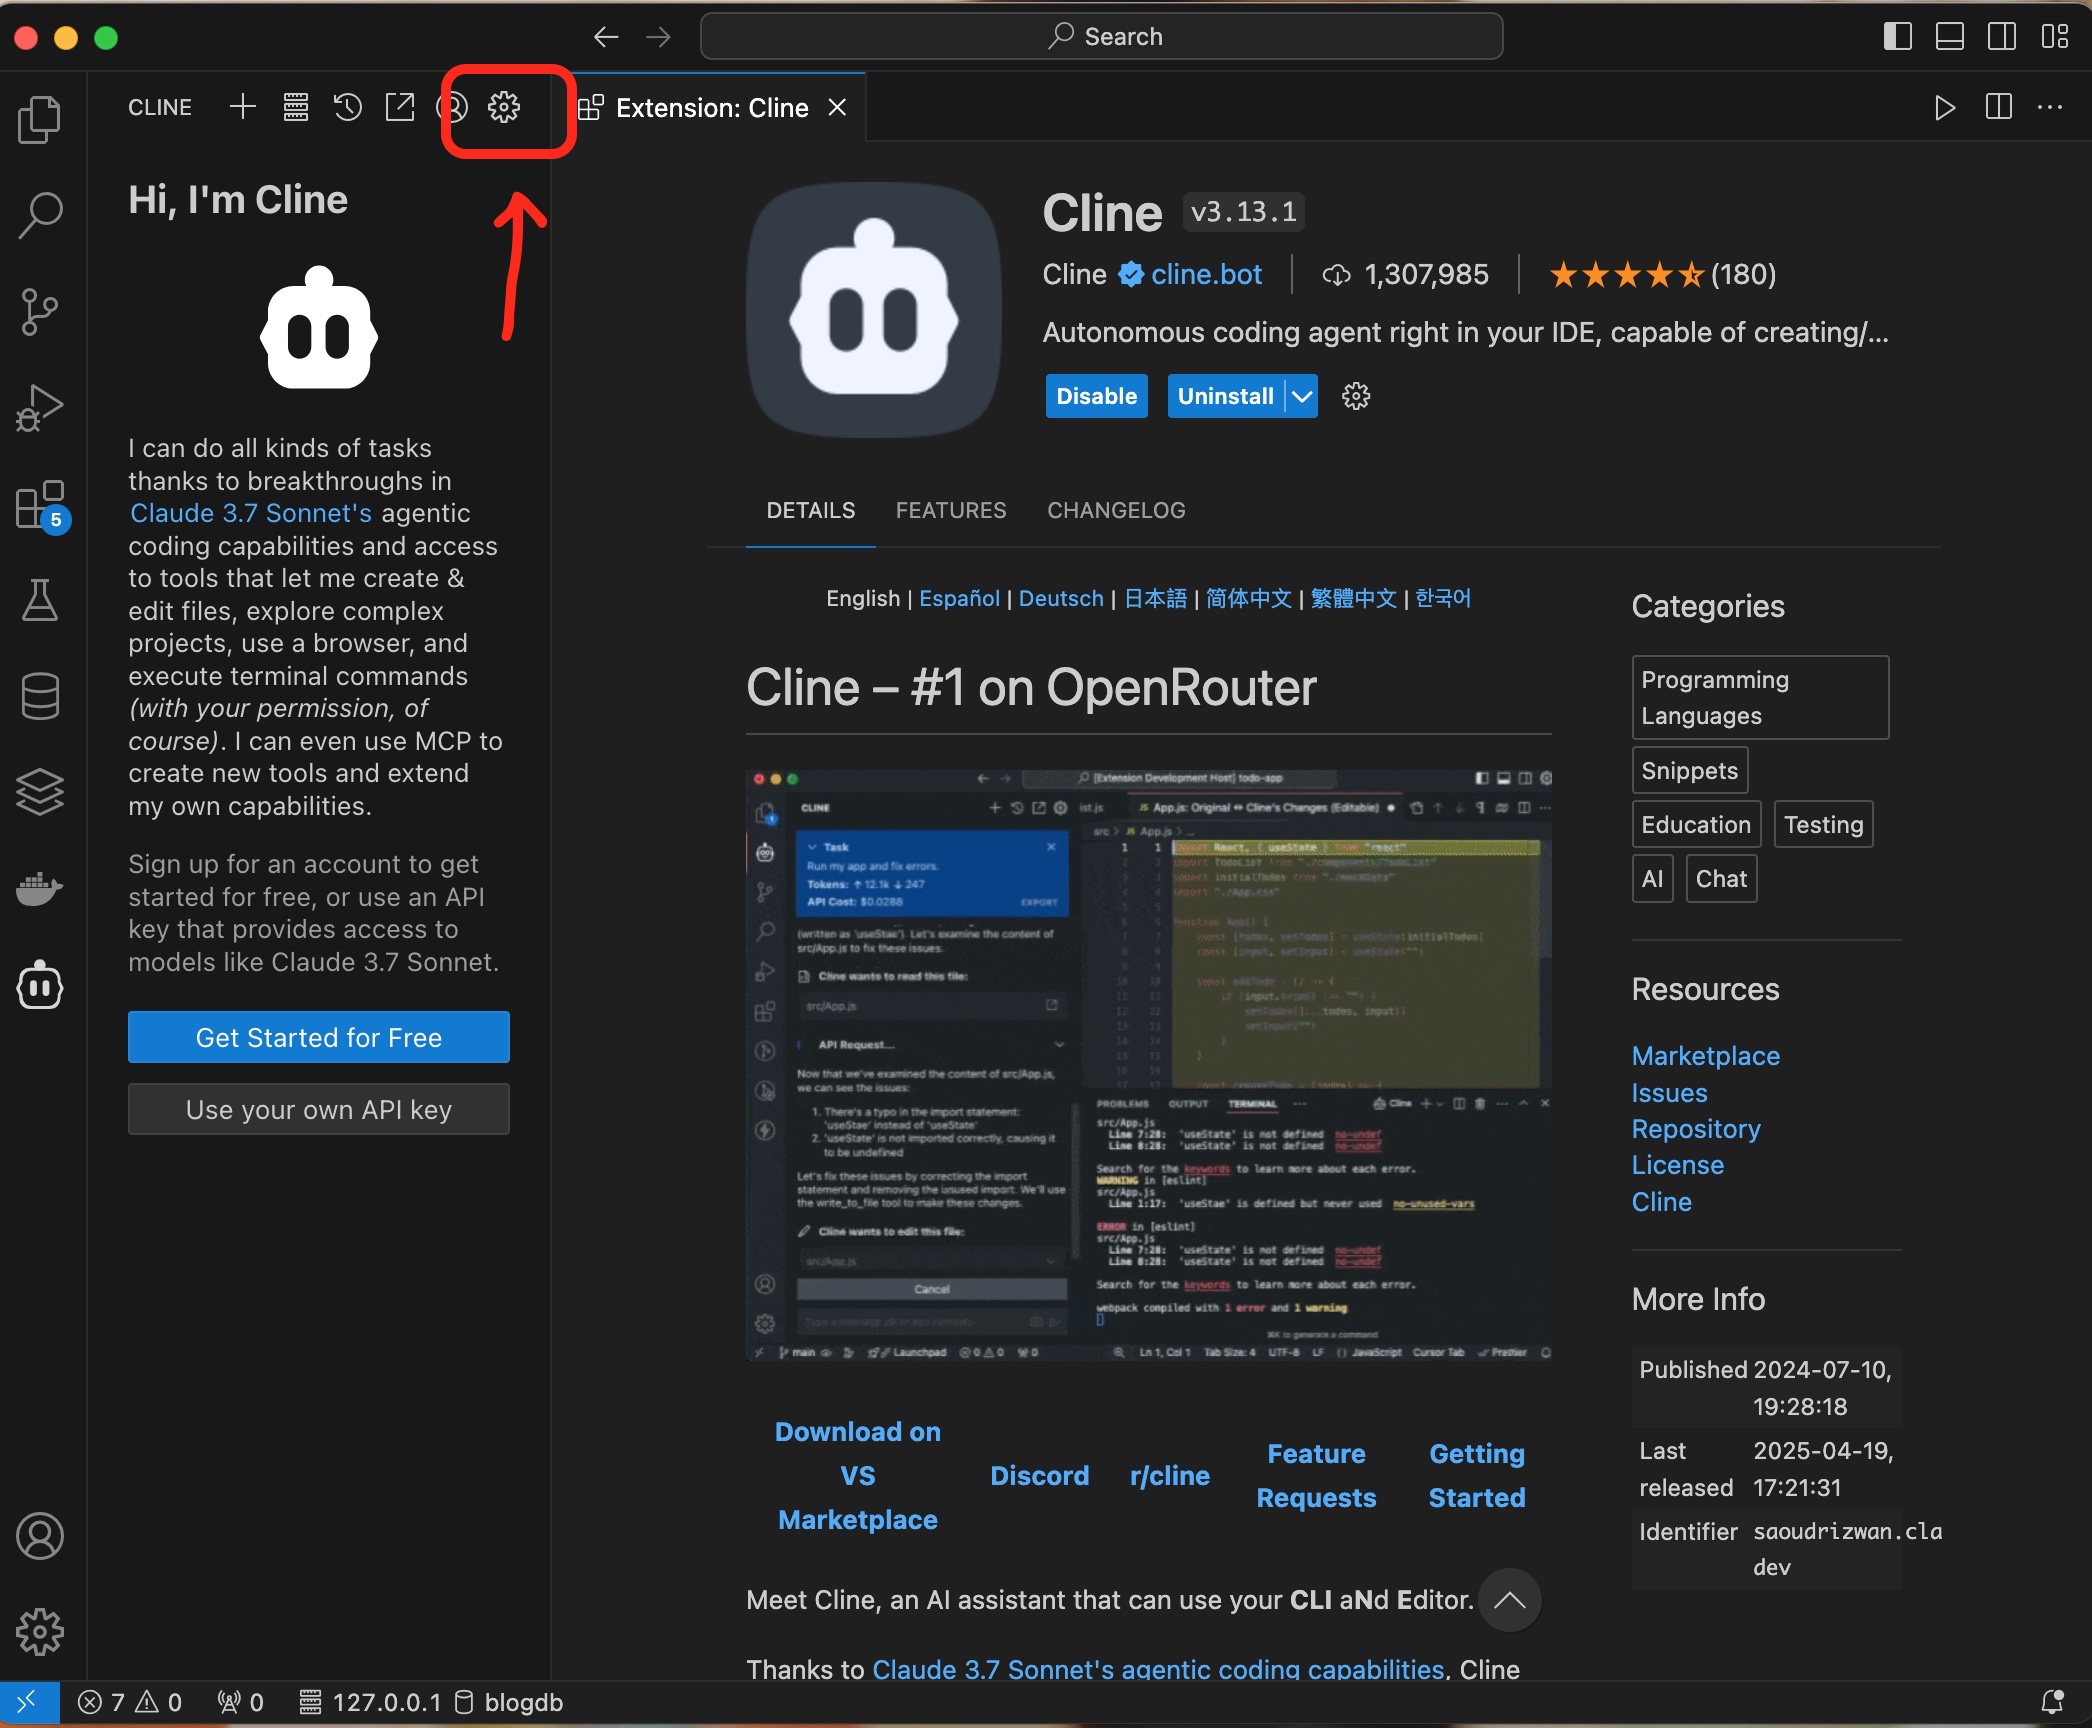Click Get Started for Free button
Screen dimensions: 2092x1728
[x=319, y=1037]
